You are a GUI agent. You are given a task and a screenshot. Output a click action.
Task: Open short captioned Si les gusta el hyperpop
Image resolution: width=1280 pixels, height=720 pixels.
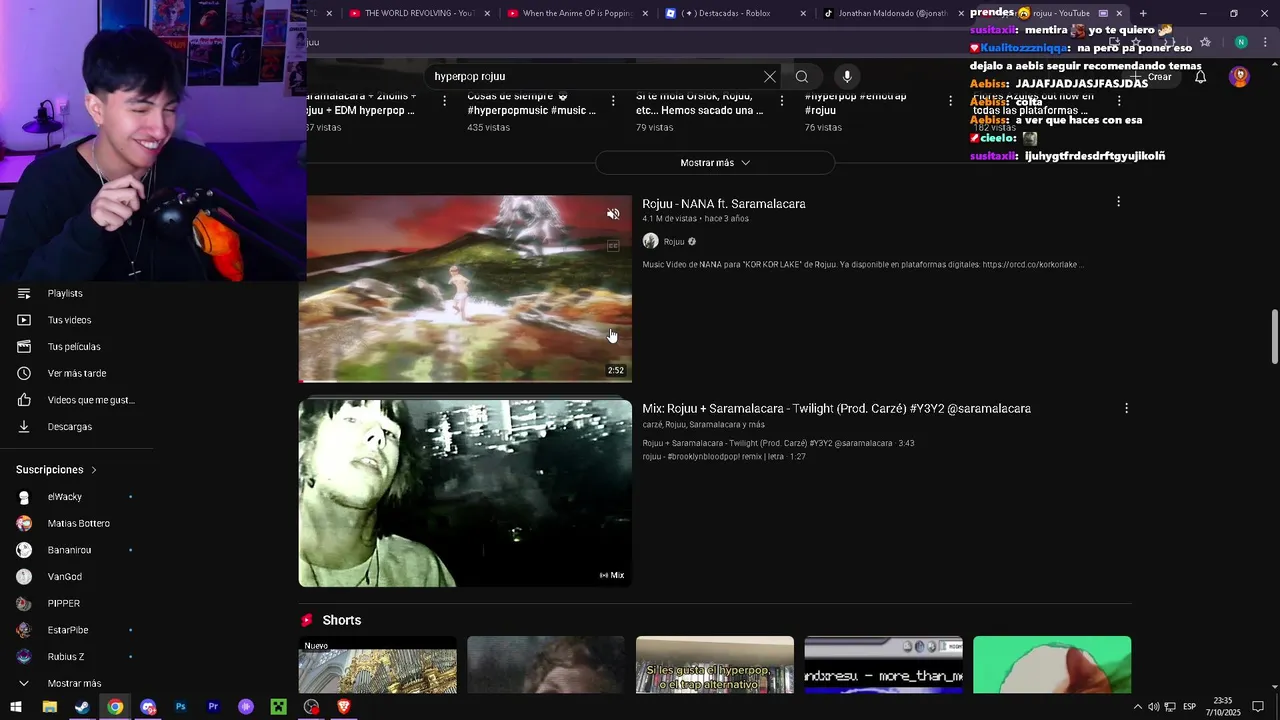pyautogui.click(x=715, y=665)
